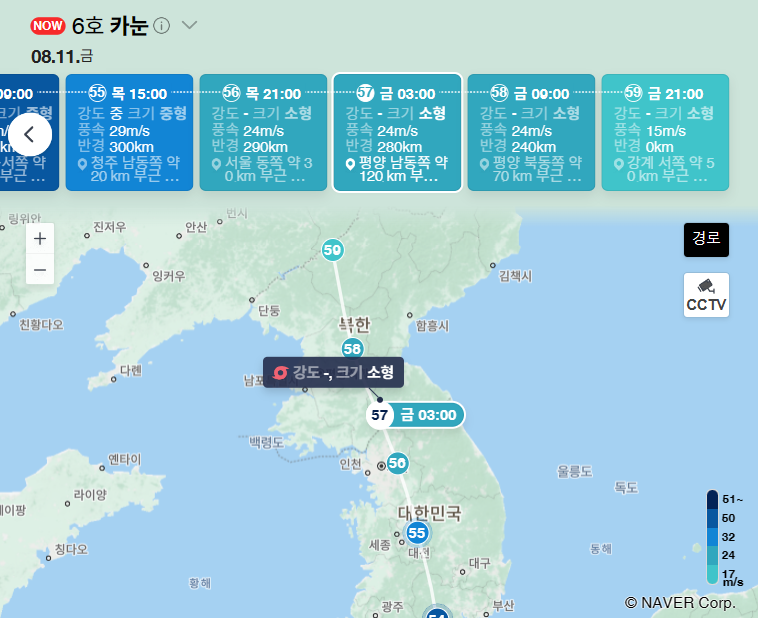
Task: Click track marker 55 near 세종
Action: pos(417,533)
